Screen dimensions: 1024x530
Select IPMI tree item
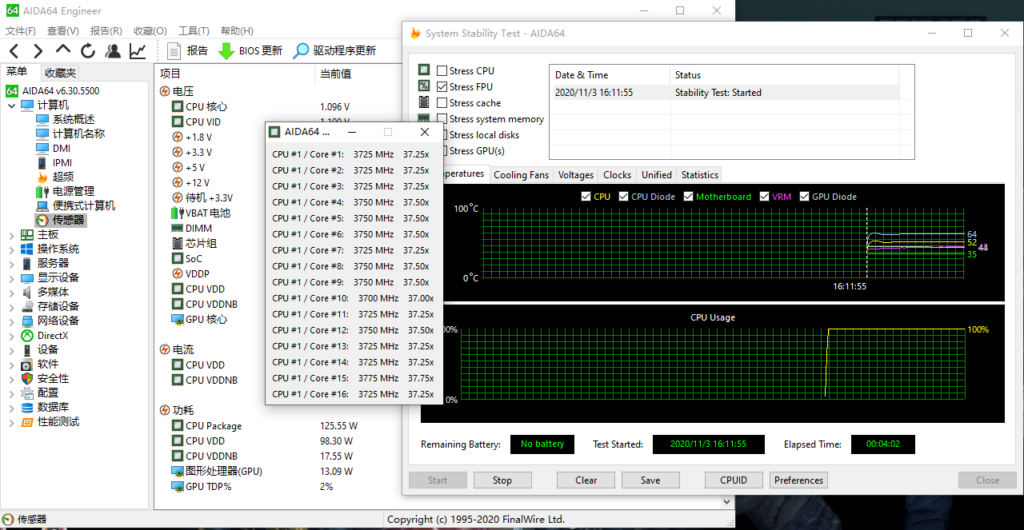[x=54, y=163]
